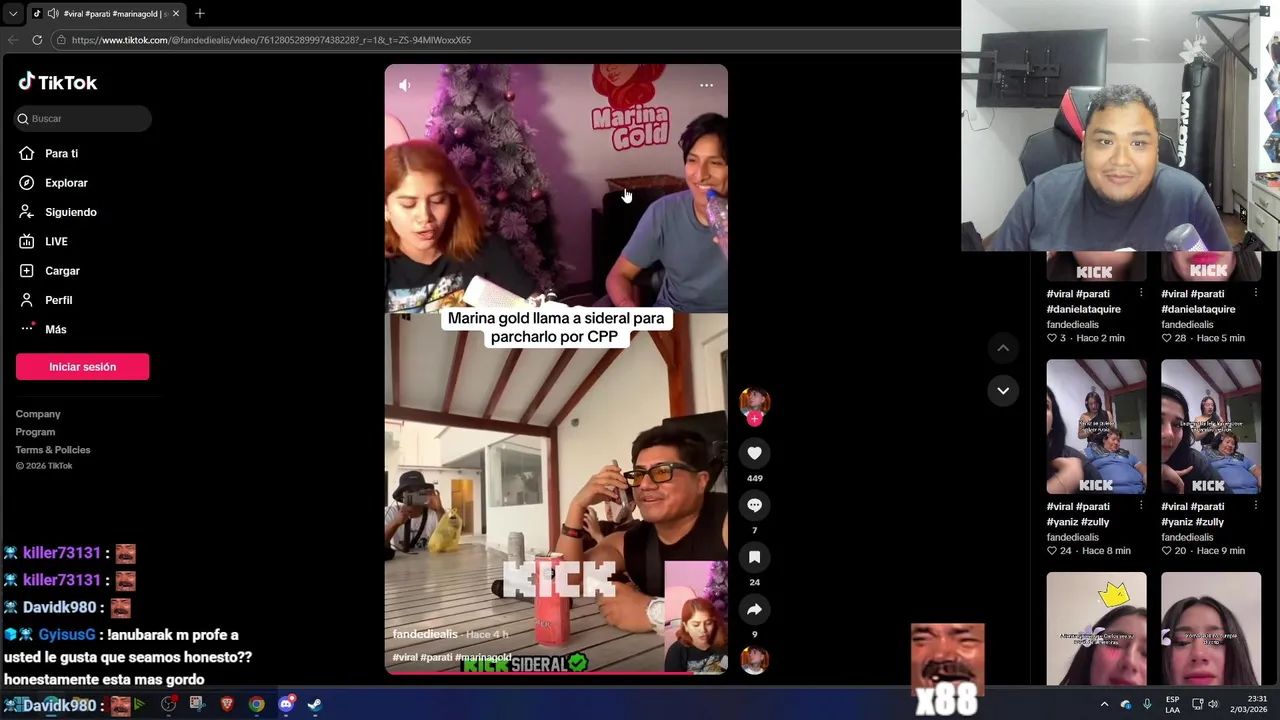Expand the Más menu
This screenshot has width=1280, height=720.
(42, 329)
